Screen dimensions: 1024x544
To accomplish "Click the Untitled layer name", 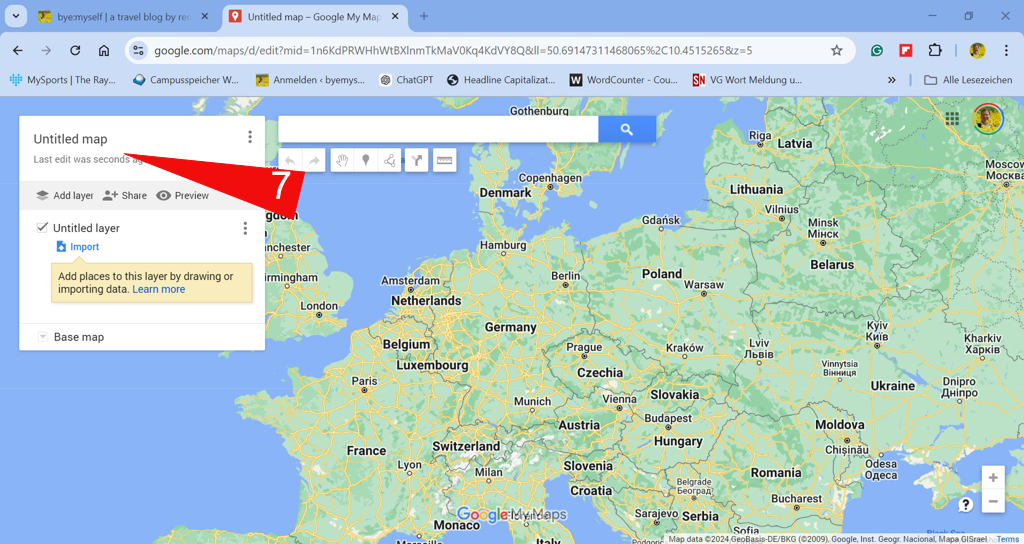I will tap(86, 228).
